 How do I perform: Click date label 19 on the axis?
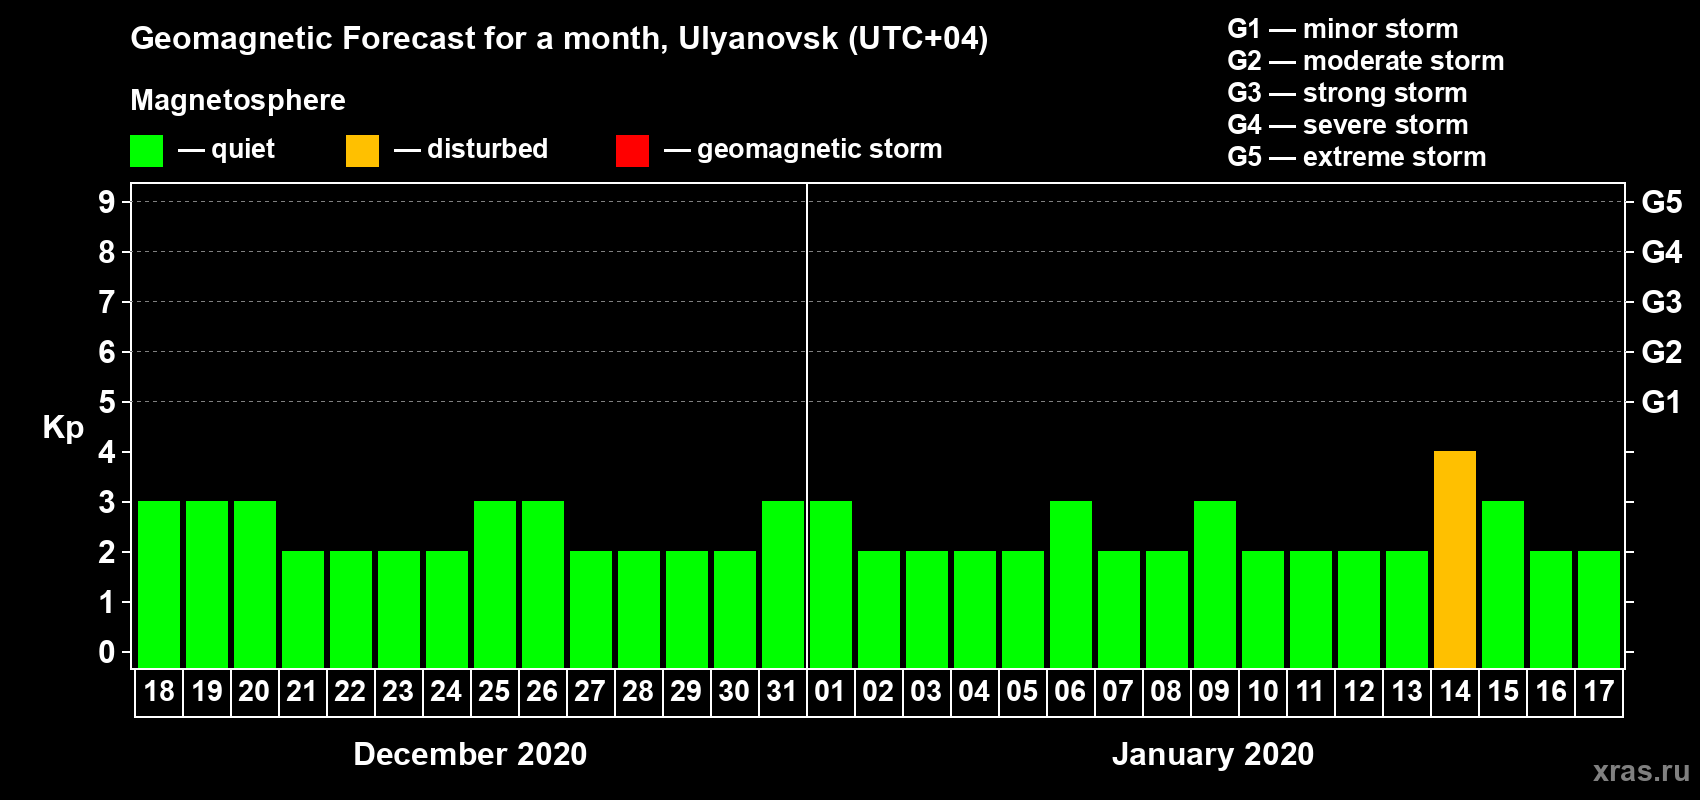click(207, 691)
